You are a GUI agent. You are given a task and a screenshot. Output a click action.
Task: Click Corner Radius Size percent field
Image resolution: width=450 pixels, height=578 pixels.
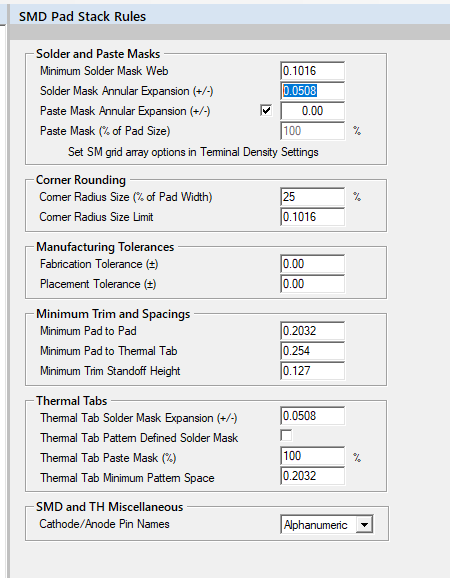(312, 197)
